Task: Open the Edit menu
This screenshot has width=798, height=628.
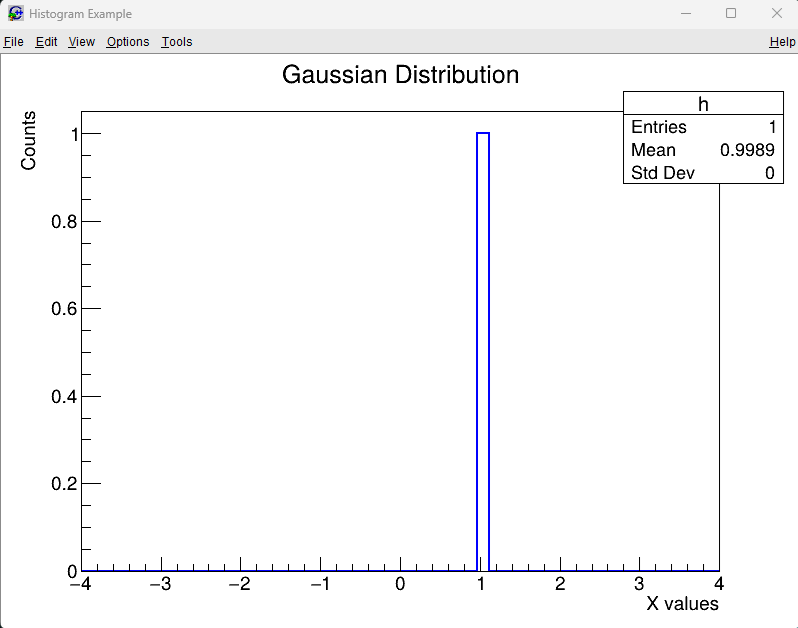Action: pyautogui.click(x=46, y=42)
